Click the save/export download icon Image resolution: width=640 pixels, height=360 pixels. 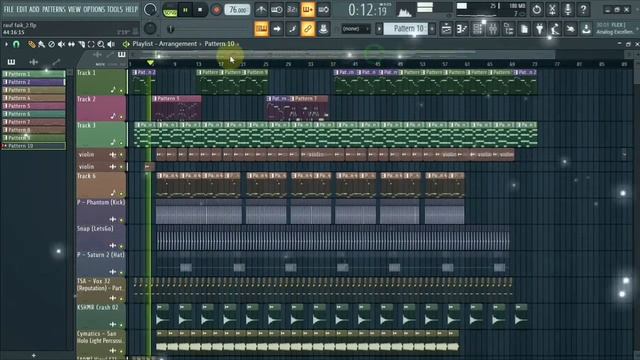(x=586, y=29)
